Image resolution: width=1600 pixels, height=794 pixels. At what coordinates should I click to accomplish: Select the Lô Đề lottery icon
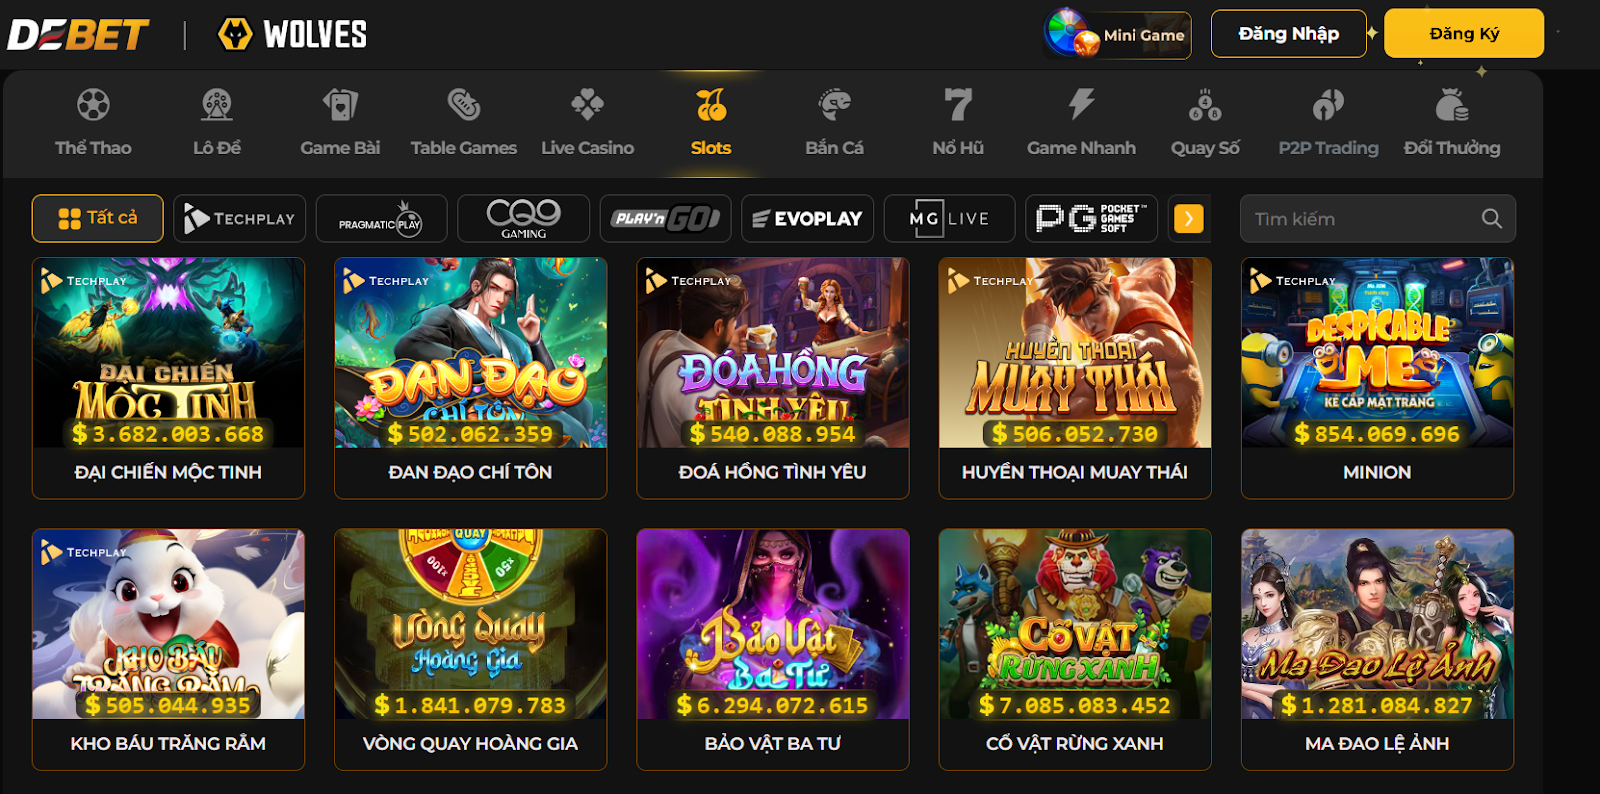click(217, 105)
